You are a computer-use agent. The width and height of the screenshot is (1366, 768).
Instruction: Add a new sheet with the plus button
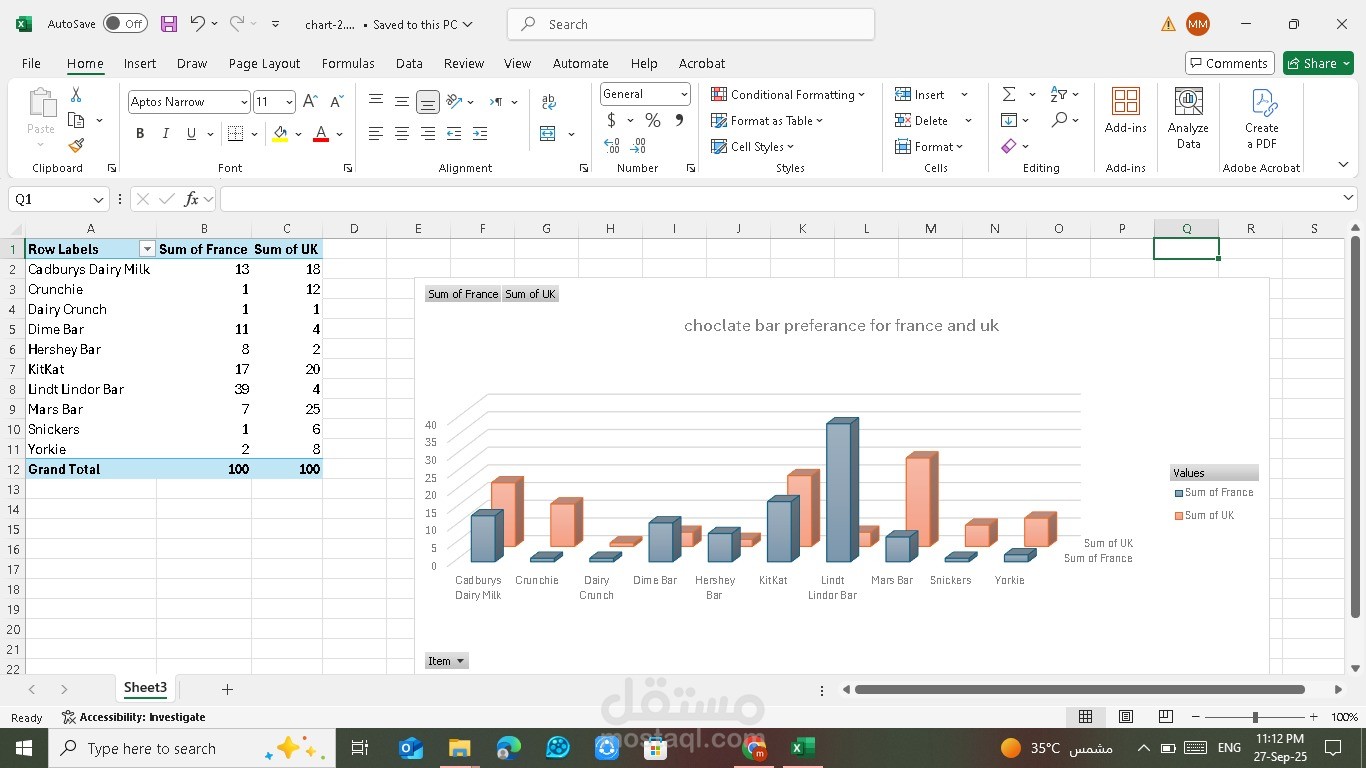(x=227, y=689)
